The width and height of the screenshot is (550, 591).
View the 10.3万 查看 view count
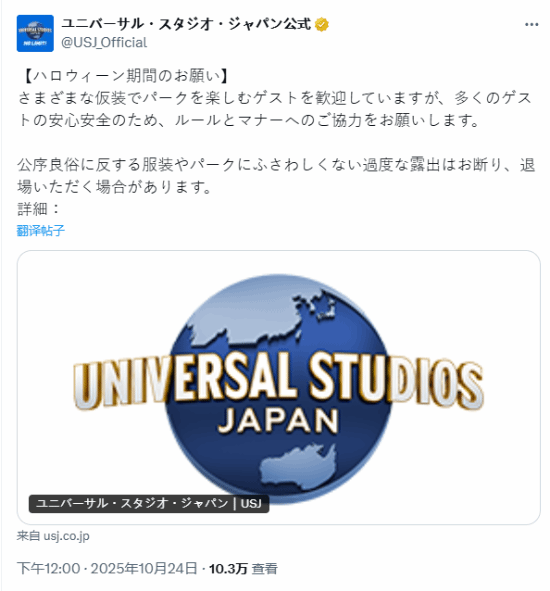[x=243, y=568]
